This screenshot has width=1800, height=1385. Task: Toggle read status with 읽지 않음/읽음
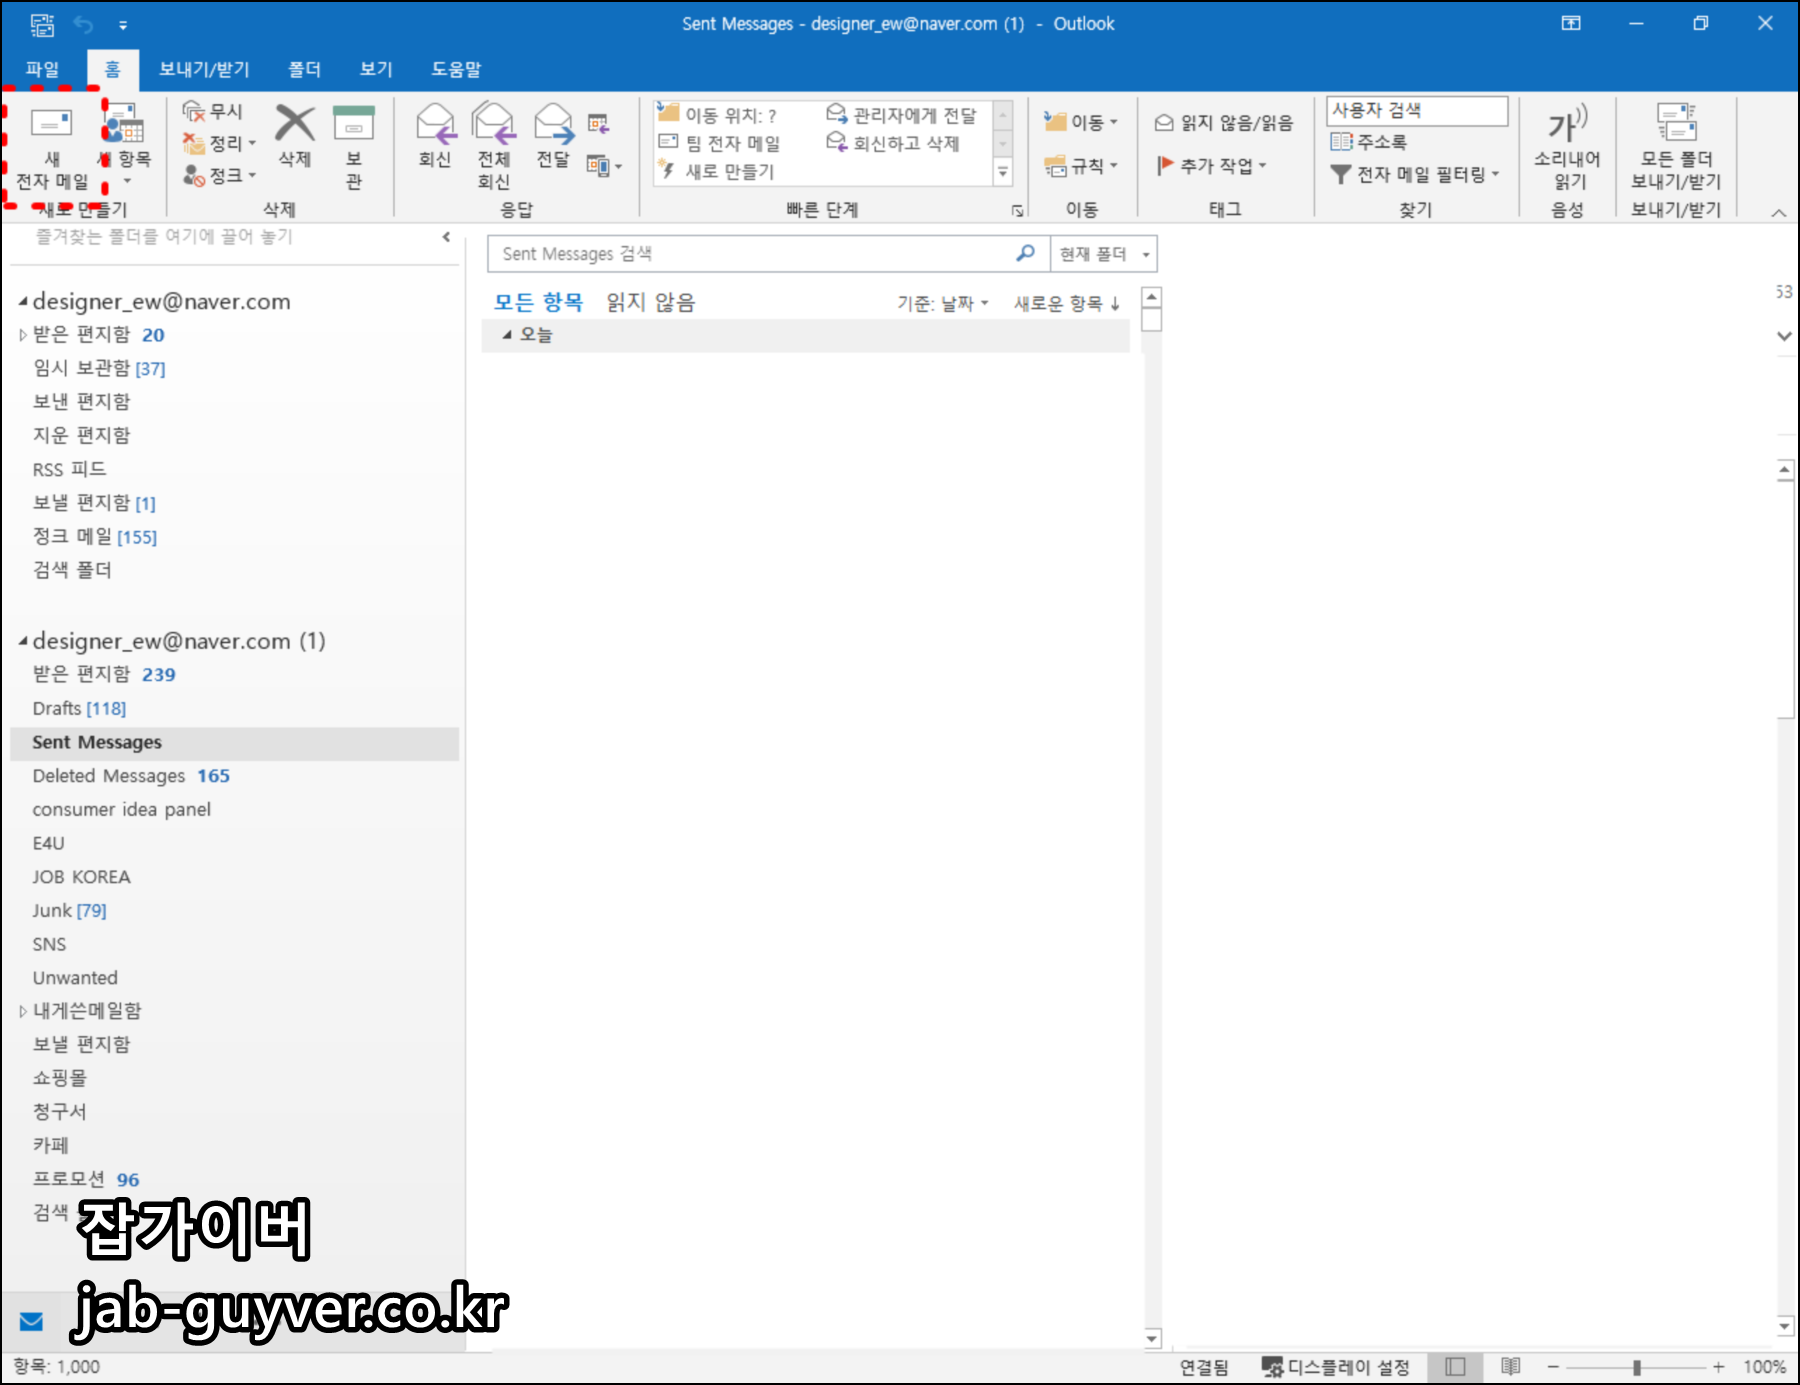(1222, 122)
